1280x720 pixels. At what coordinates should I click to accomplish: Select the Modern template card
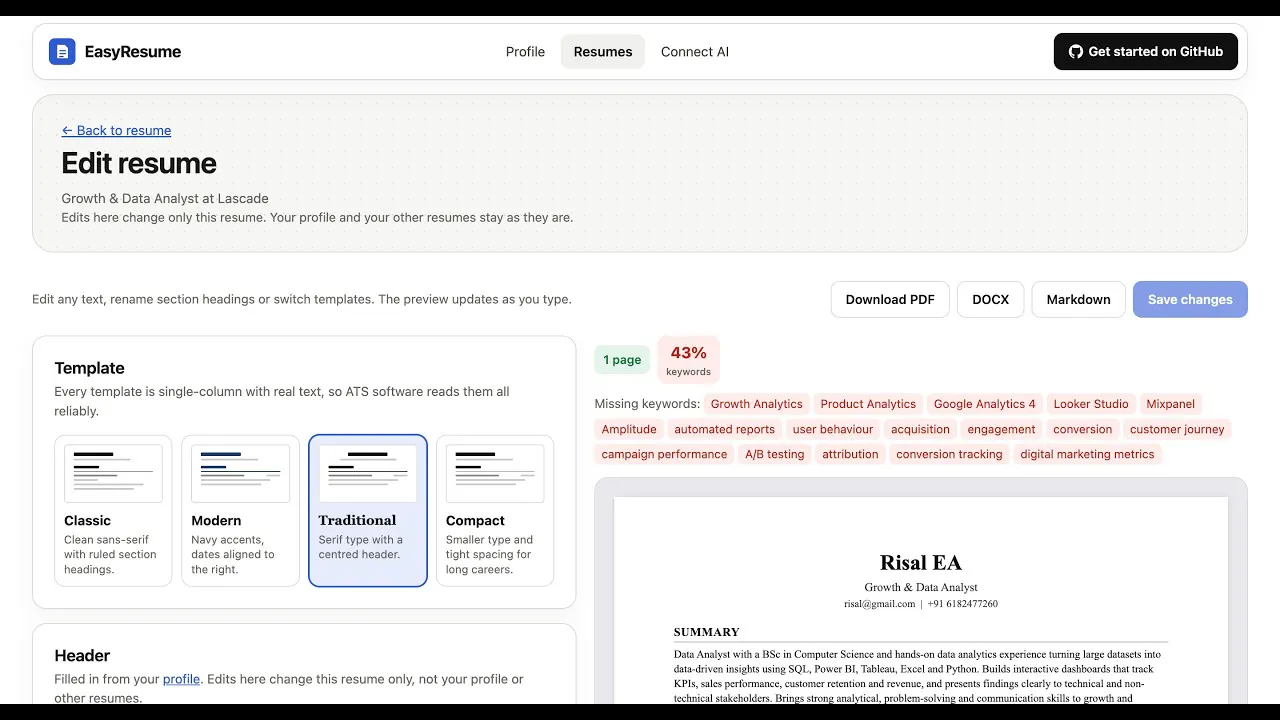240,510
